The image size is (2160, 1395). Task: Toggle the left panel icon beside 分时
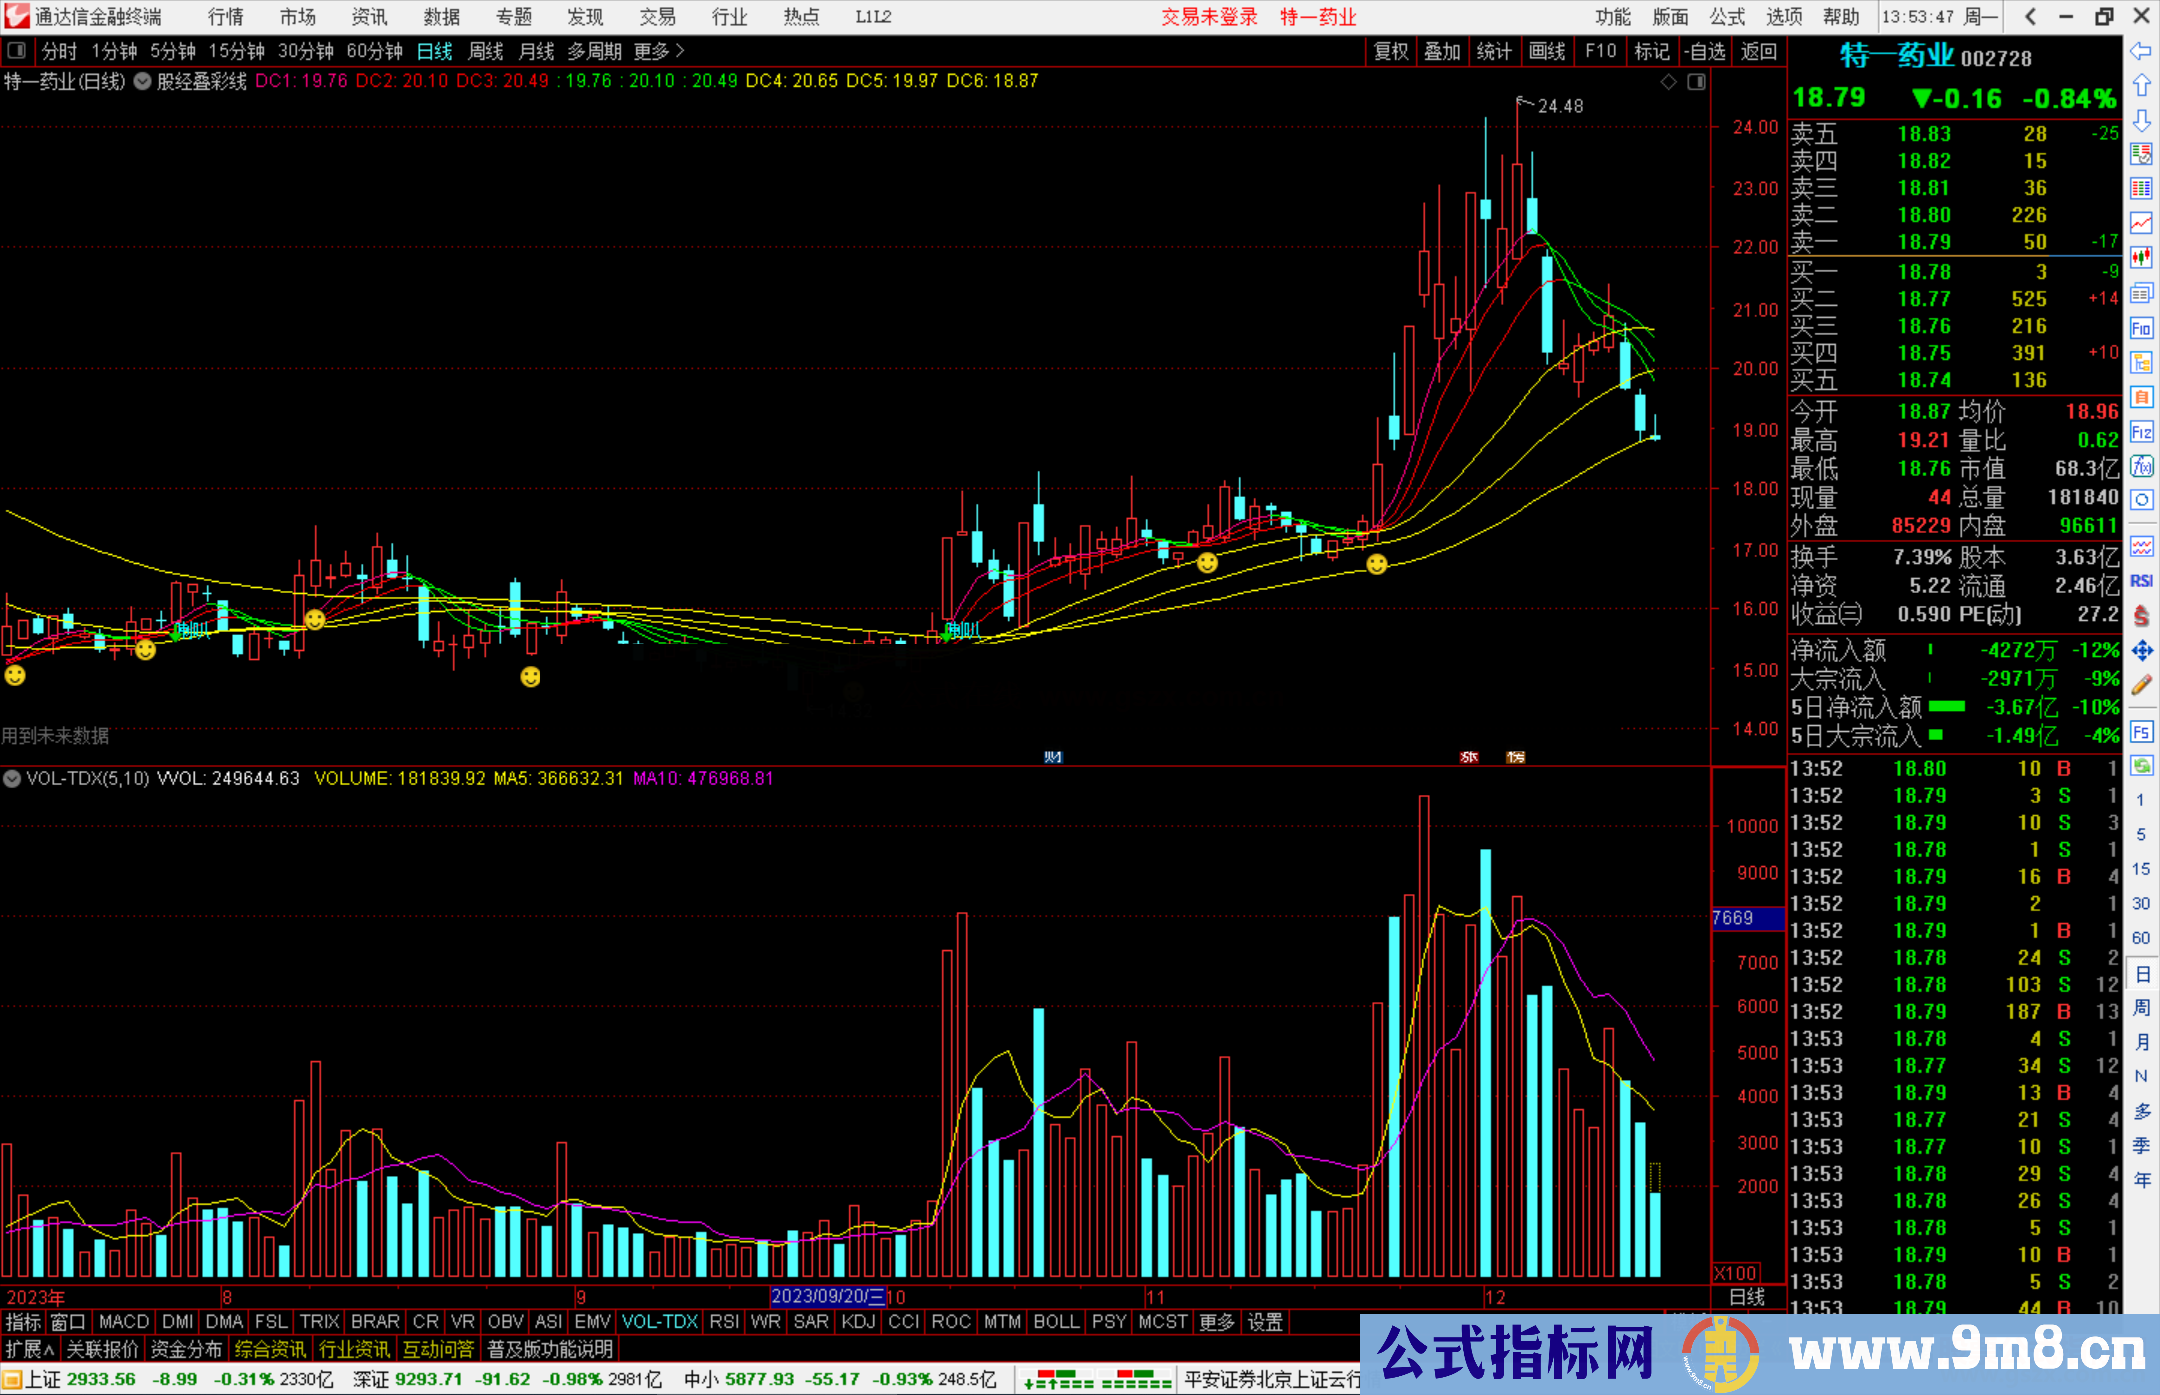point(17,51)
